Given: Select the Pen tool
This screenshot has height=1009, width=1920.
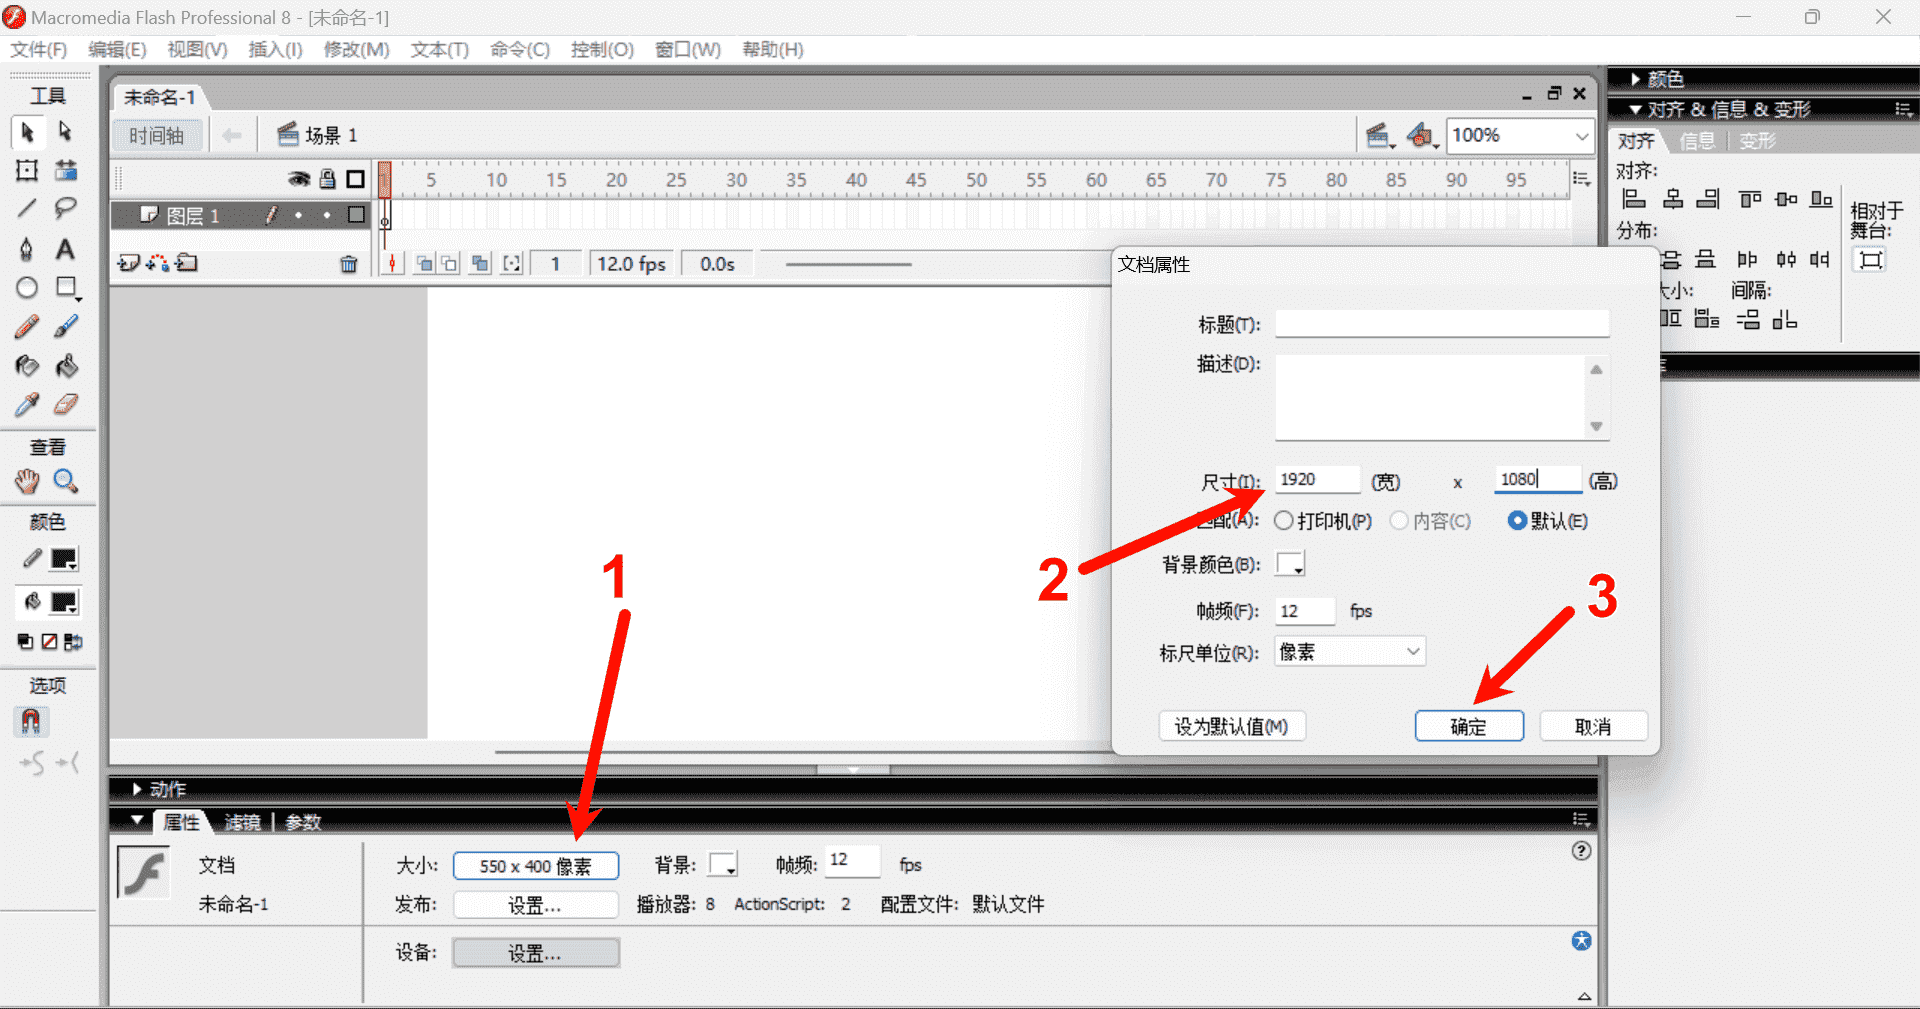Looking at the screenshot, I should point(27,249).
